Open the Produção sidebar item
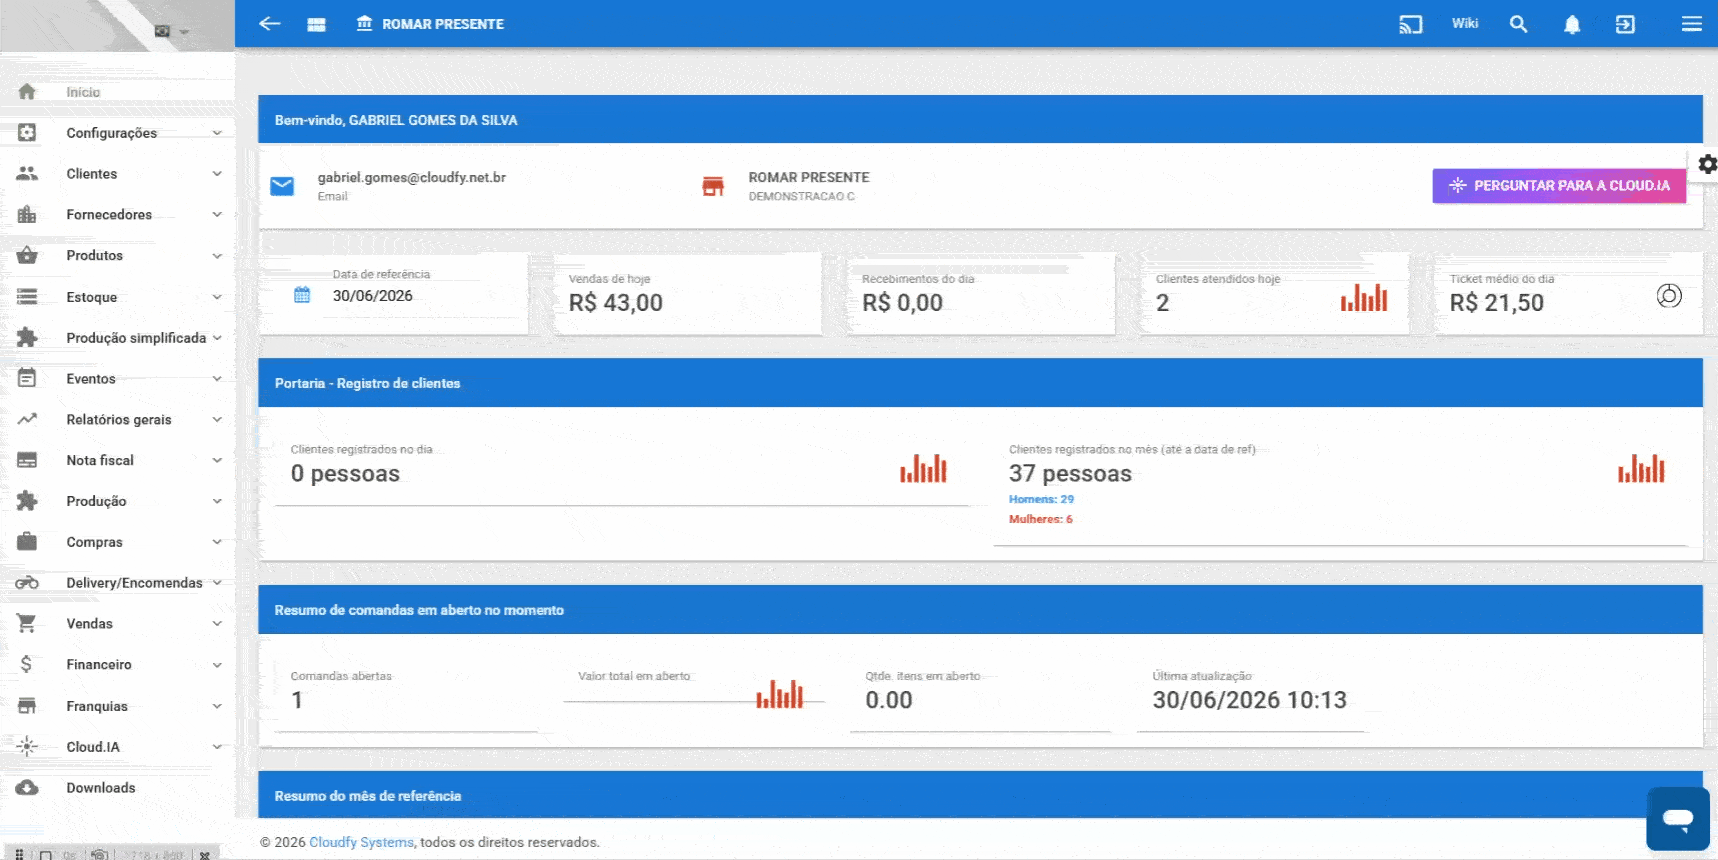This screenshot has width=1718, height=860. tap(117, 501)
